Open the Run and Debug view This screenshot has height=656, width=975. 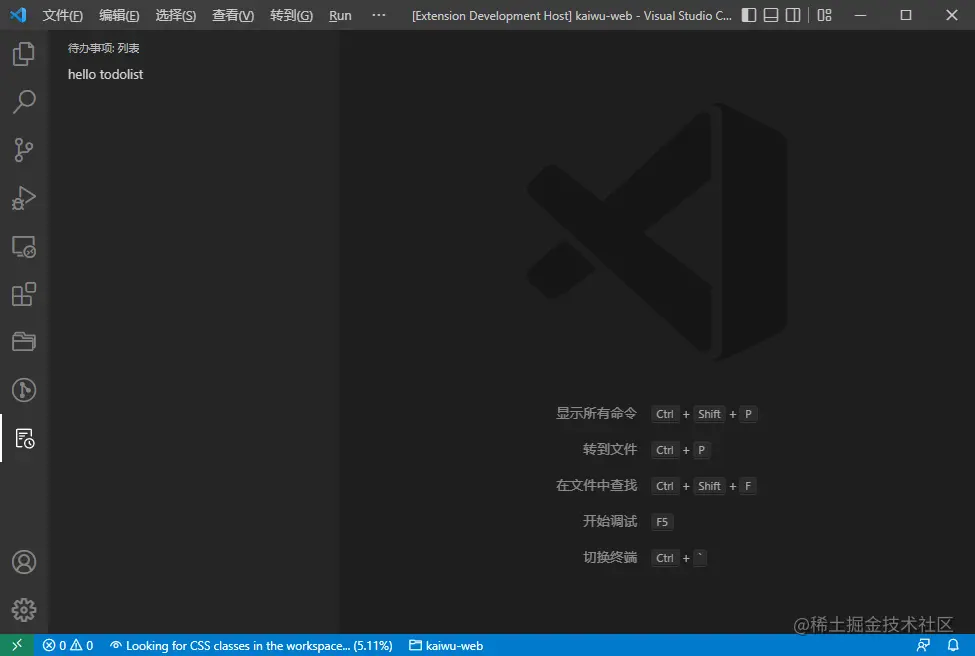tap(24, 198)
